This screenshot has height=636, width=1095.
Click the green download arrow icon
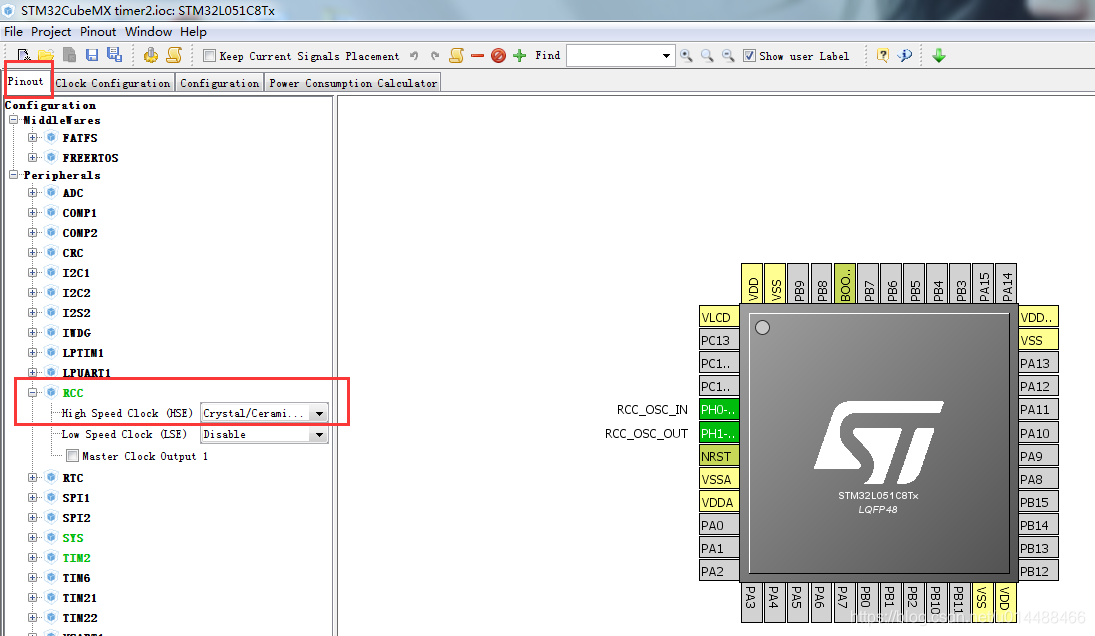point(938,55)
